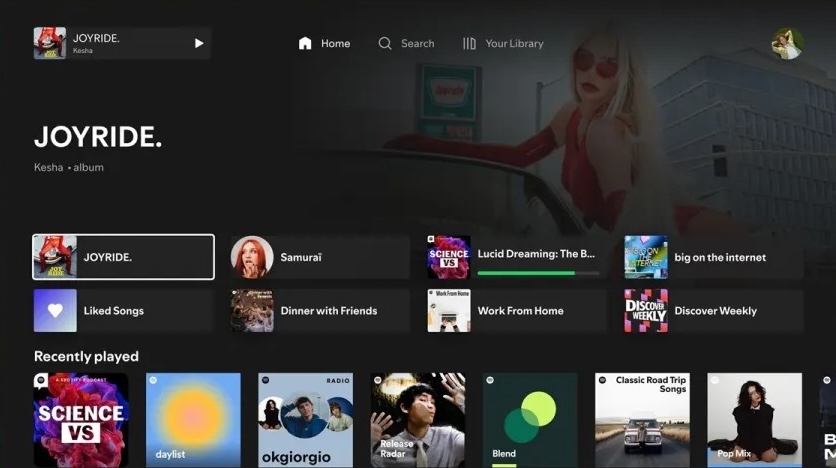Open Search via magnifying glass icon
The image size is (836, 468).
385,44
